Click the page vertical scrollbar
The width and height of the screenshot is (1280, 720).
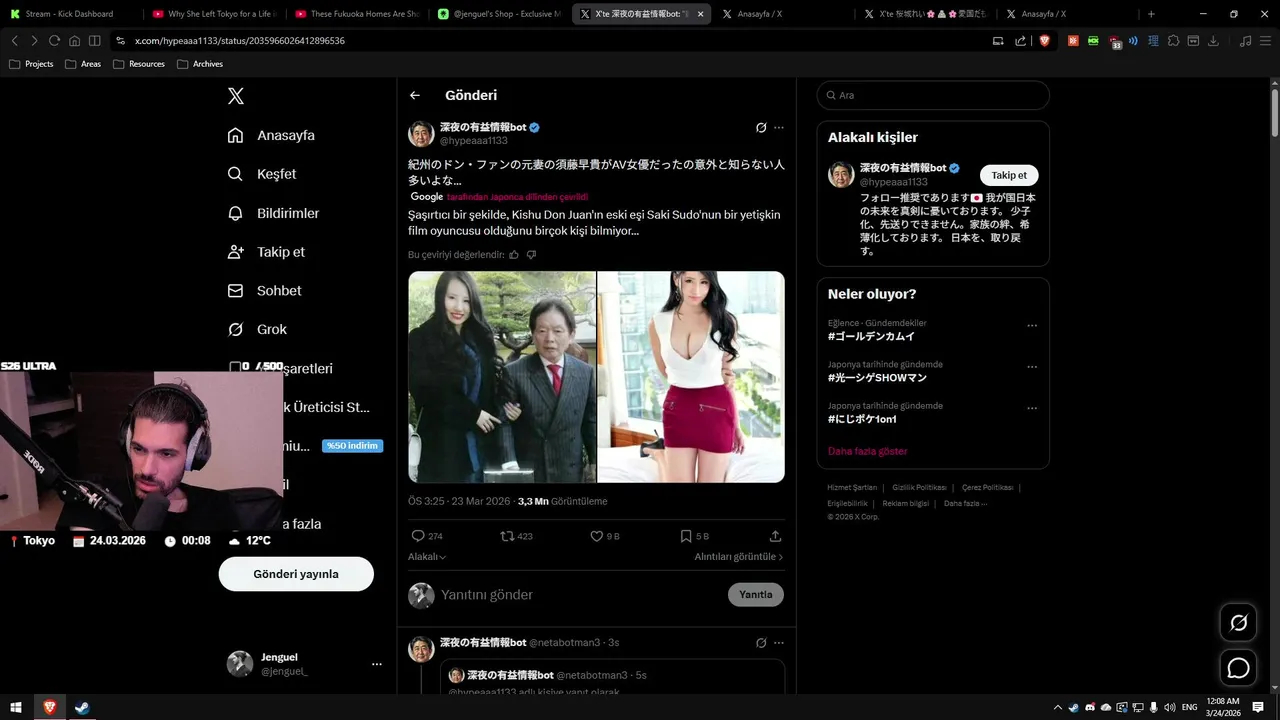1274,112
